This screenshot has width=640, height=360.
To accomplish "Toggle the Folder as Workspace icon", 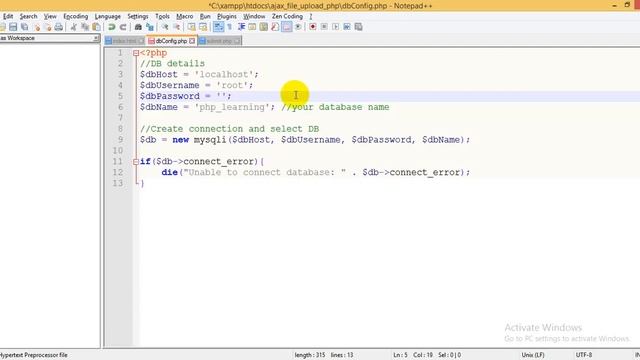I will point(287,27).
